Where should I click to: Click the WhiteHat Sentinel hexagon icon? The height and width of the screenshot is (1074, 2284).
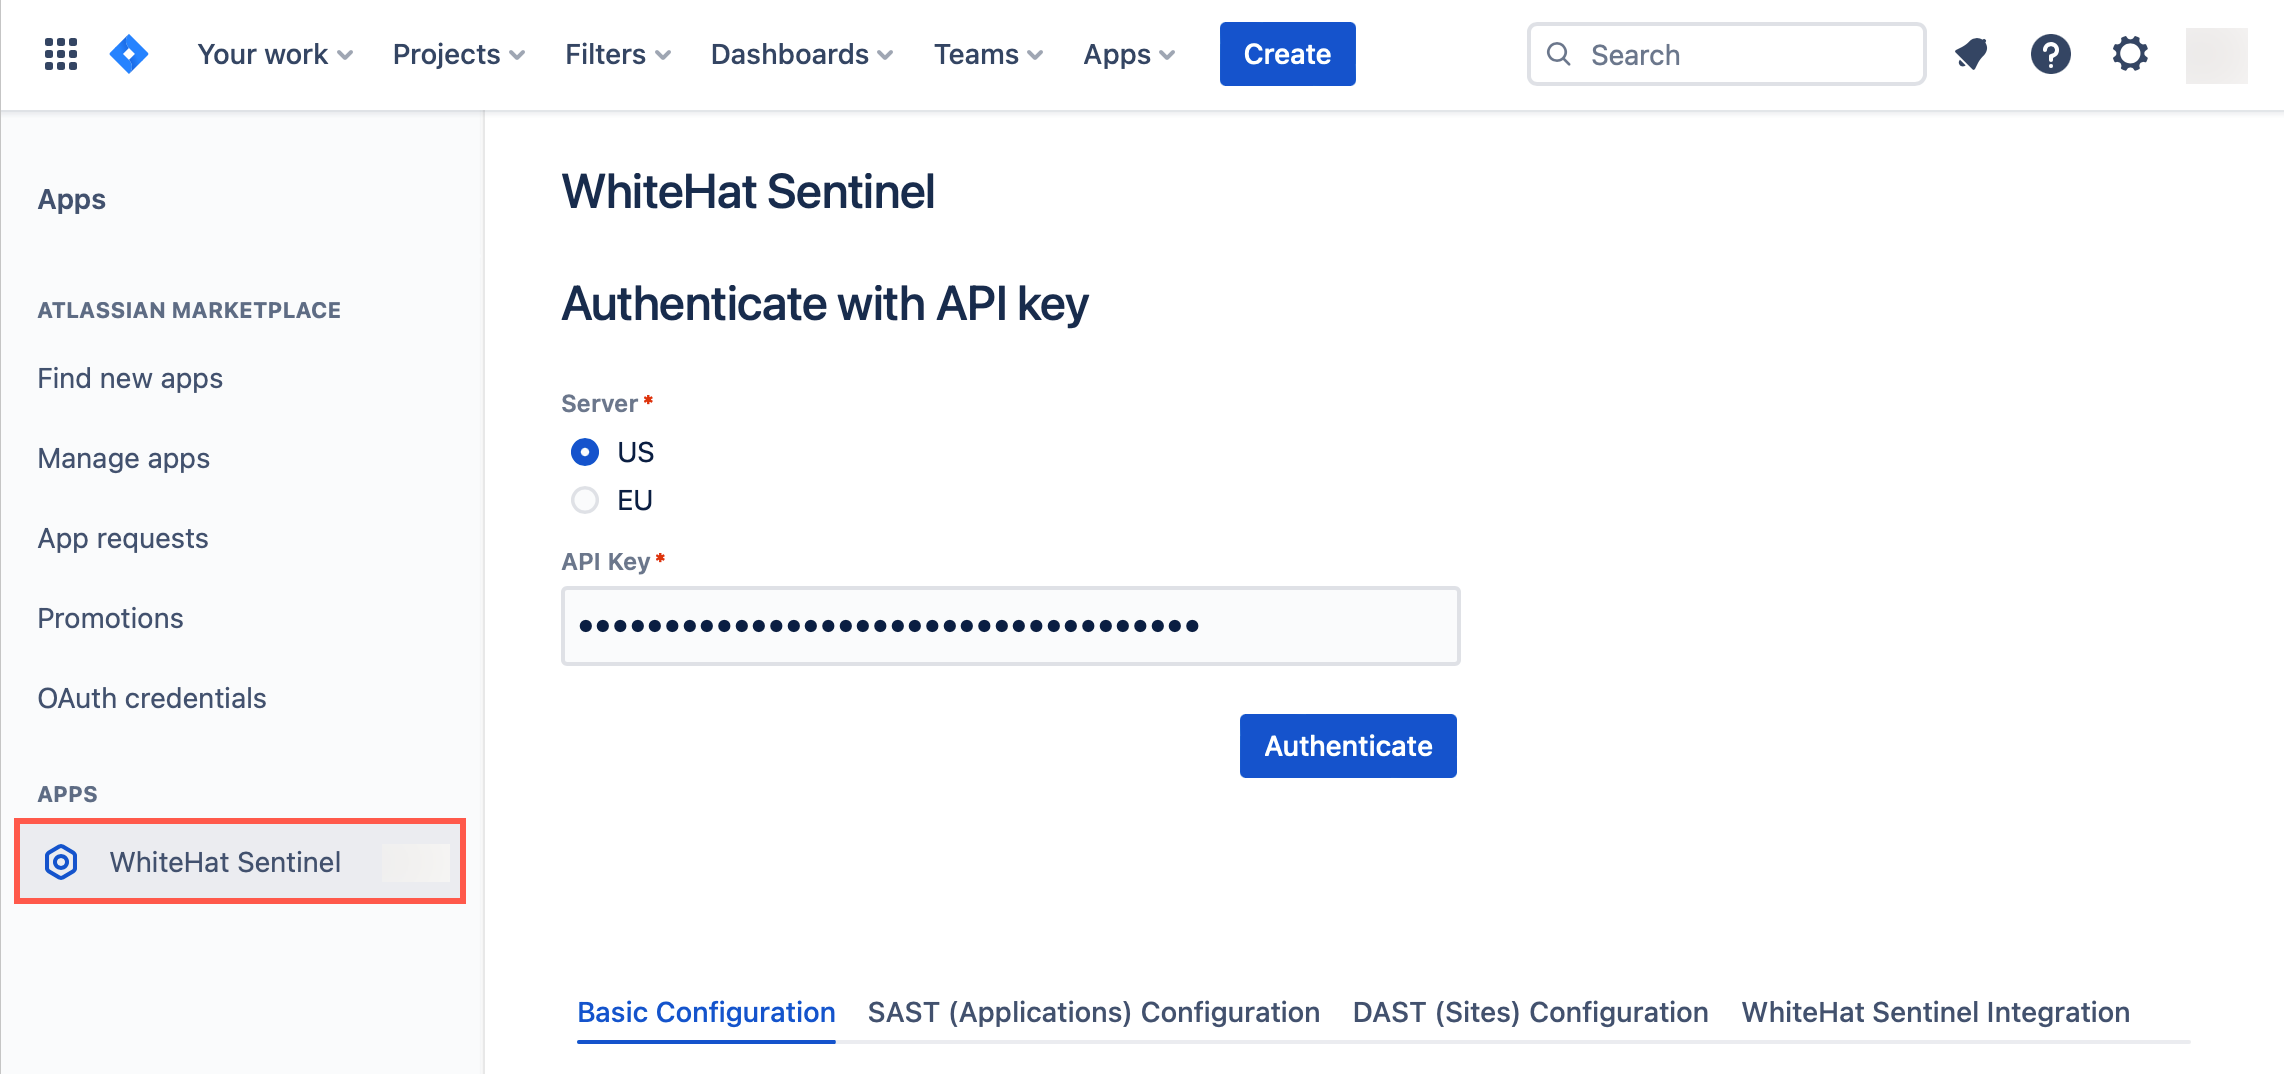coord(61,862)
